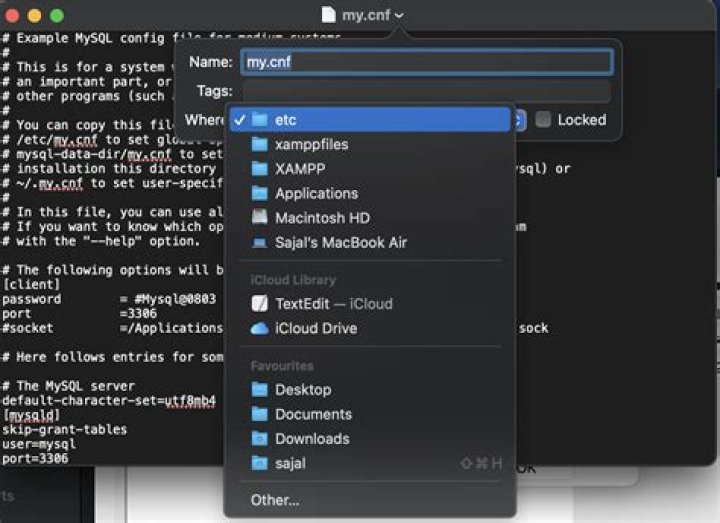Click the [client] line in the editor
Image resolution: width=720 pixels, height=523 pixels.
(x=31, y=284)
